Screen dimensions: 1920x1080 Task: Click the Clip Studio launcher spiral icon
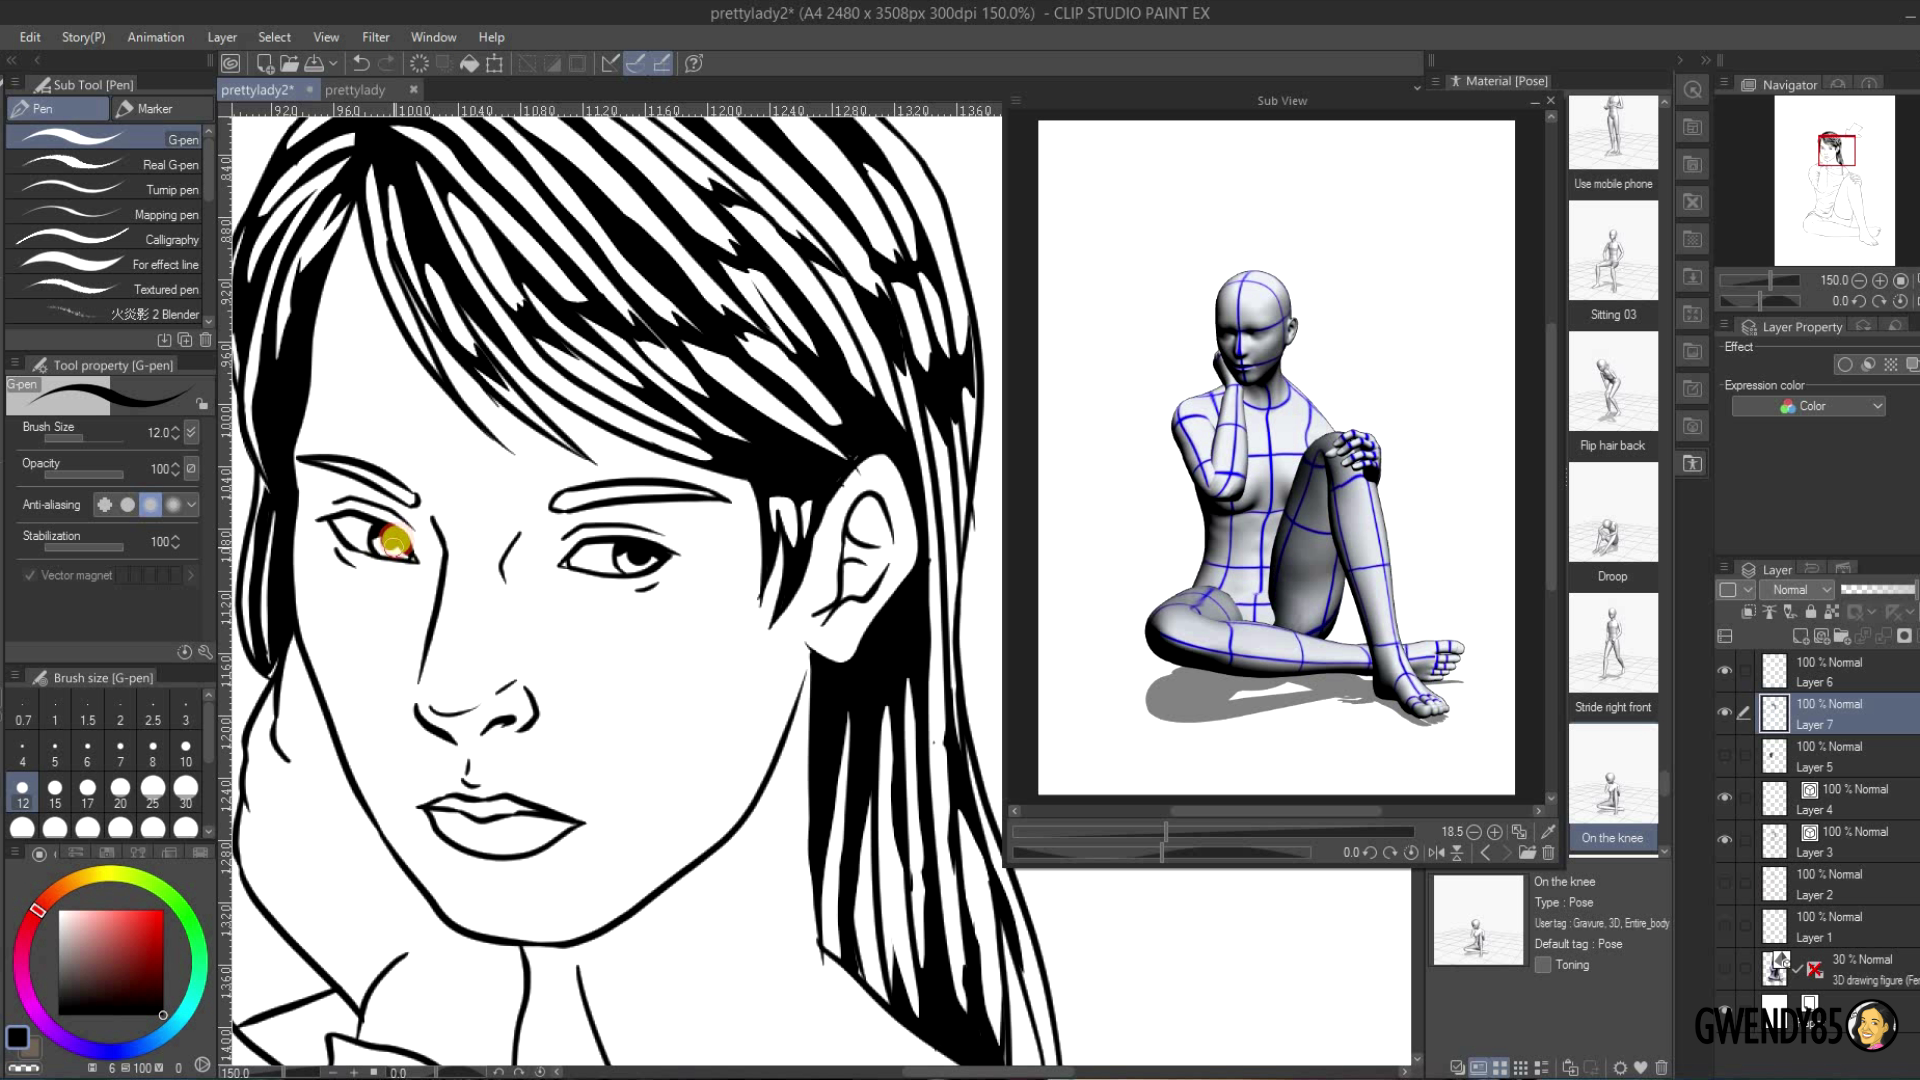(231, 64)
